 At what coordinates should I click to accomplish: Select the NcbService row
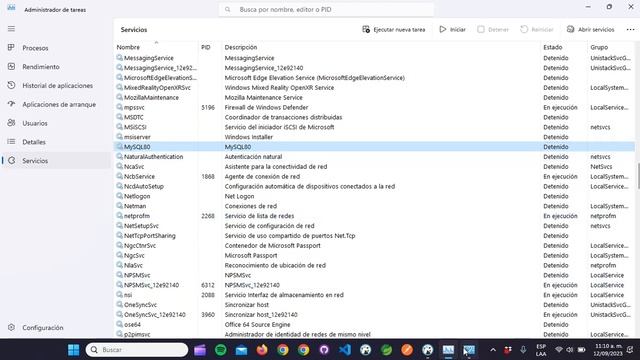click(374, 176)
